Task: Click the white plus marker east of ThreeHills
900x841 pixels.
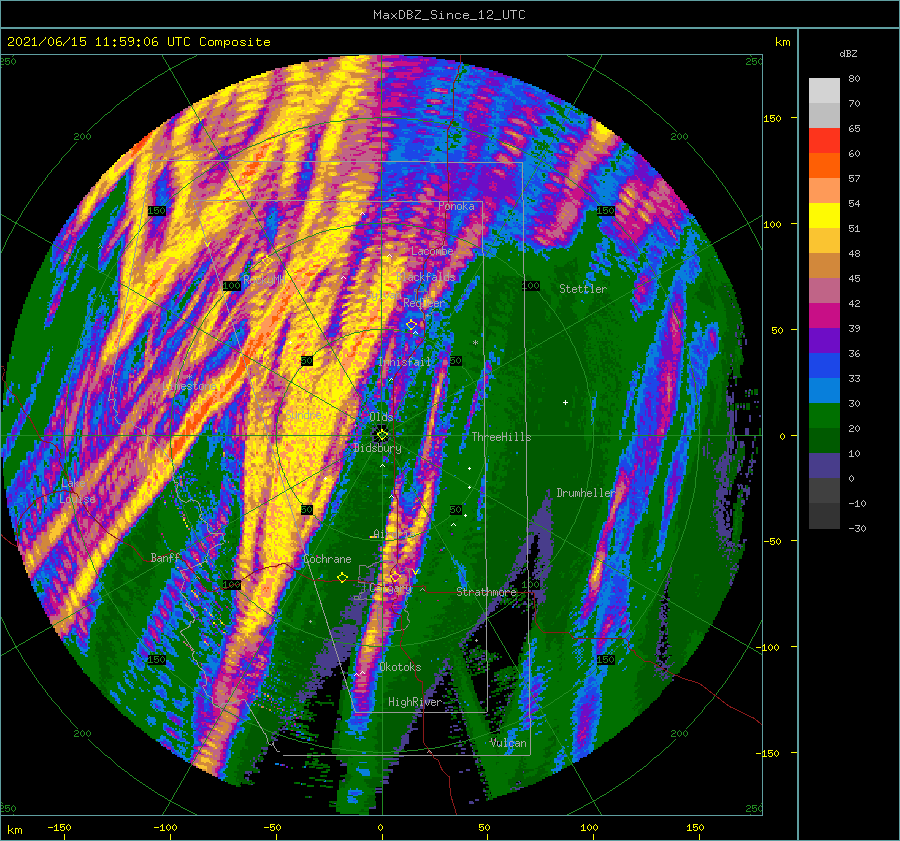Action: click(x=565, y=402)
